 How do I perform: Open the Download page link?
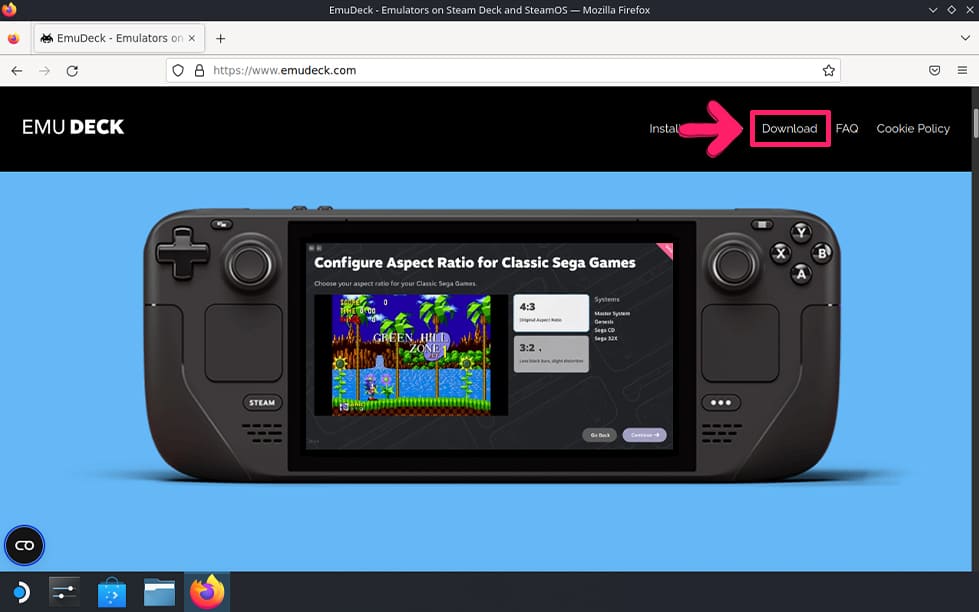789,129
